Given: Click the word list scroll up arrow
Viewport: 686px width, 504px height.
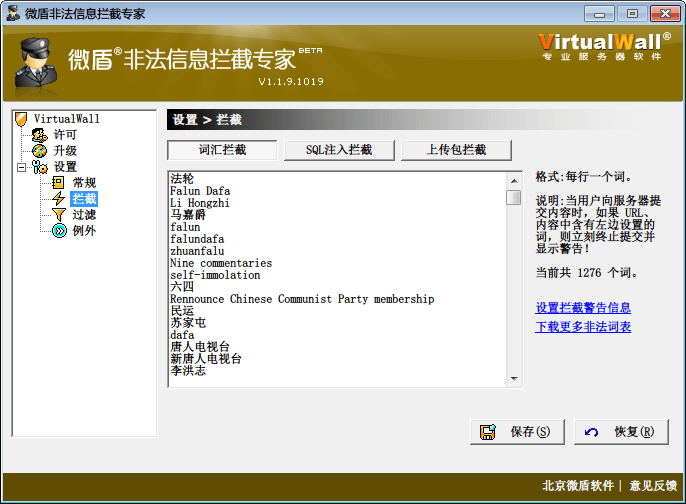Looking at the screenshot, I should (x=514, y=181).
